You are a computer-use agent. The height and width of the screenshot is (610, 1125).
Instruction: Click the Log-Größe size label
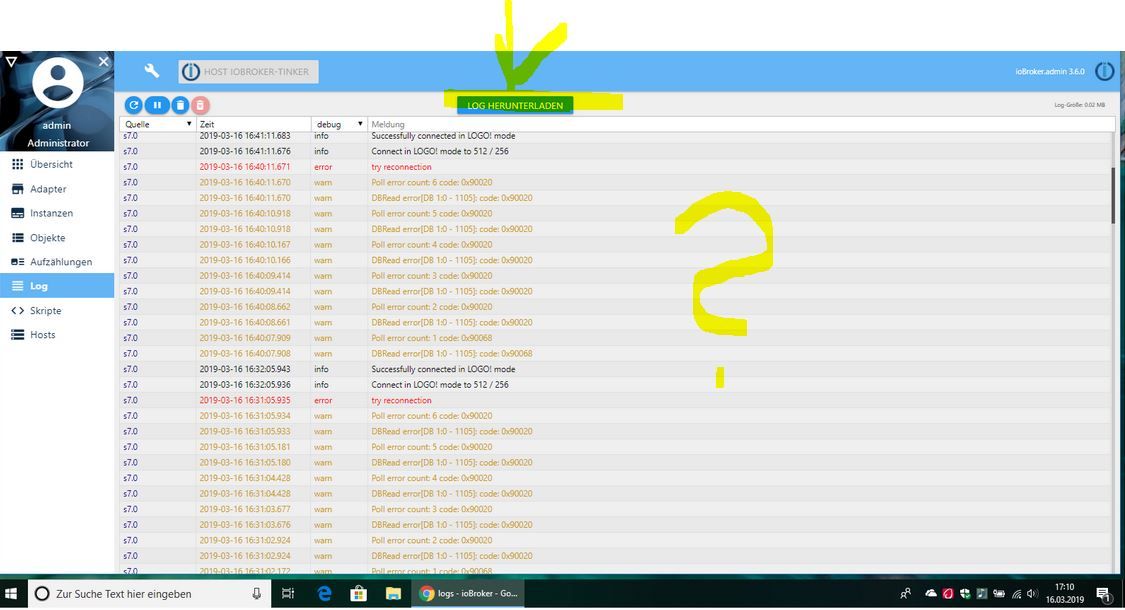1079,105
